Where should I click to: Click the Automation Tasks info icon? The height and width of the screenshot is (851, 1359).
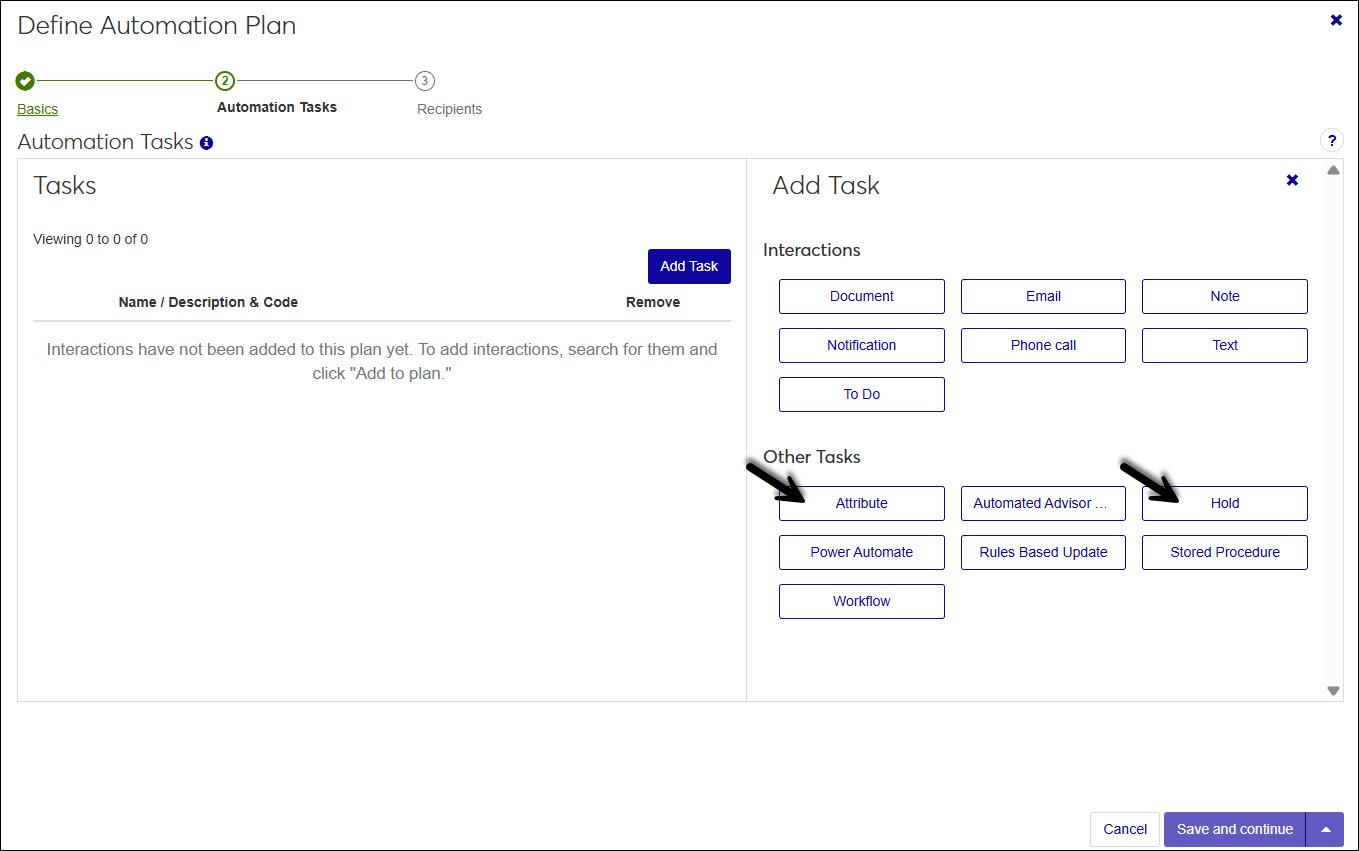click(206, 143)
